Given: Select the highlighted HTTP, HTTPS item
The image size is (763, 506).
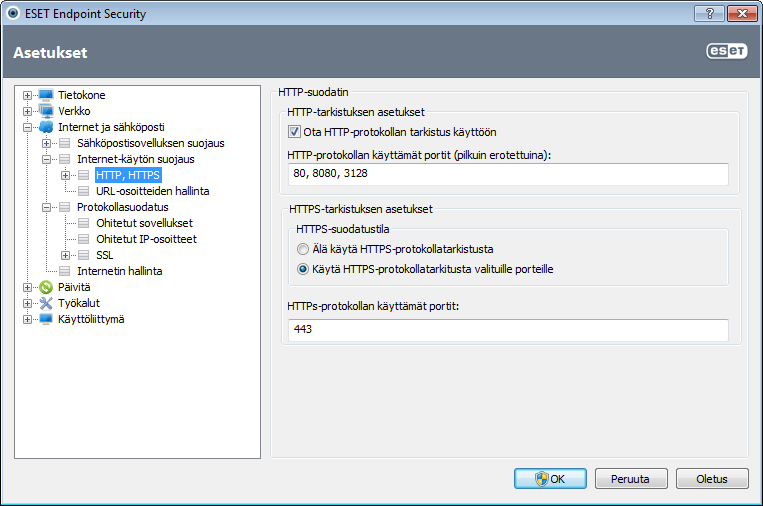Looking at the screenshot, I should [x=128, y=175].
